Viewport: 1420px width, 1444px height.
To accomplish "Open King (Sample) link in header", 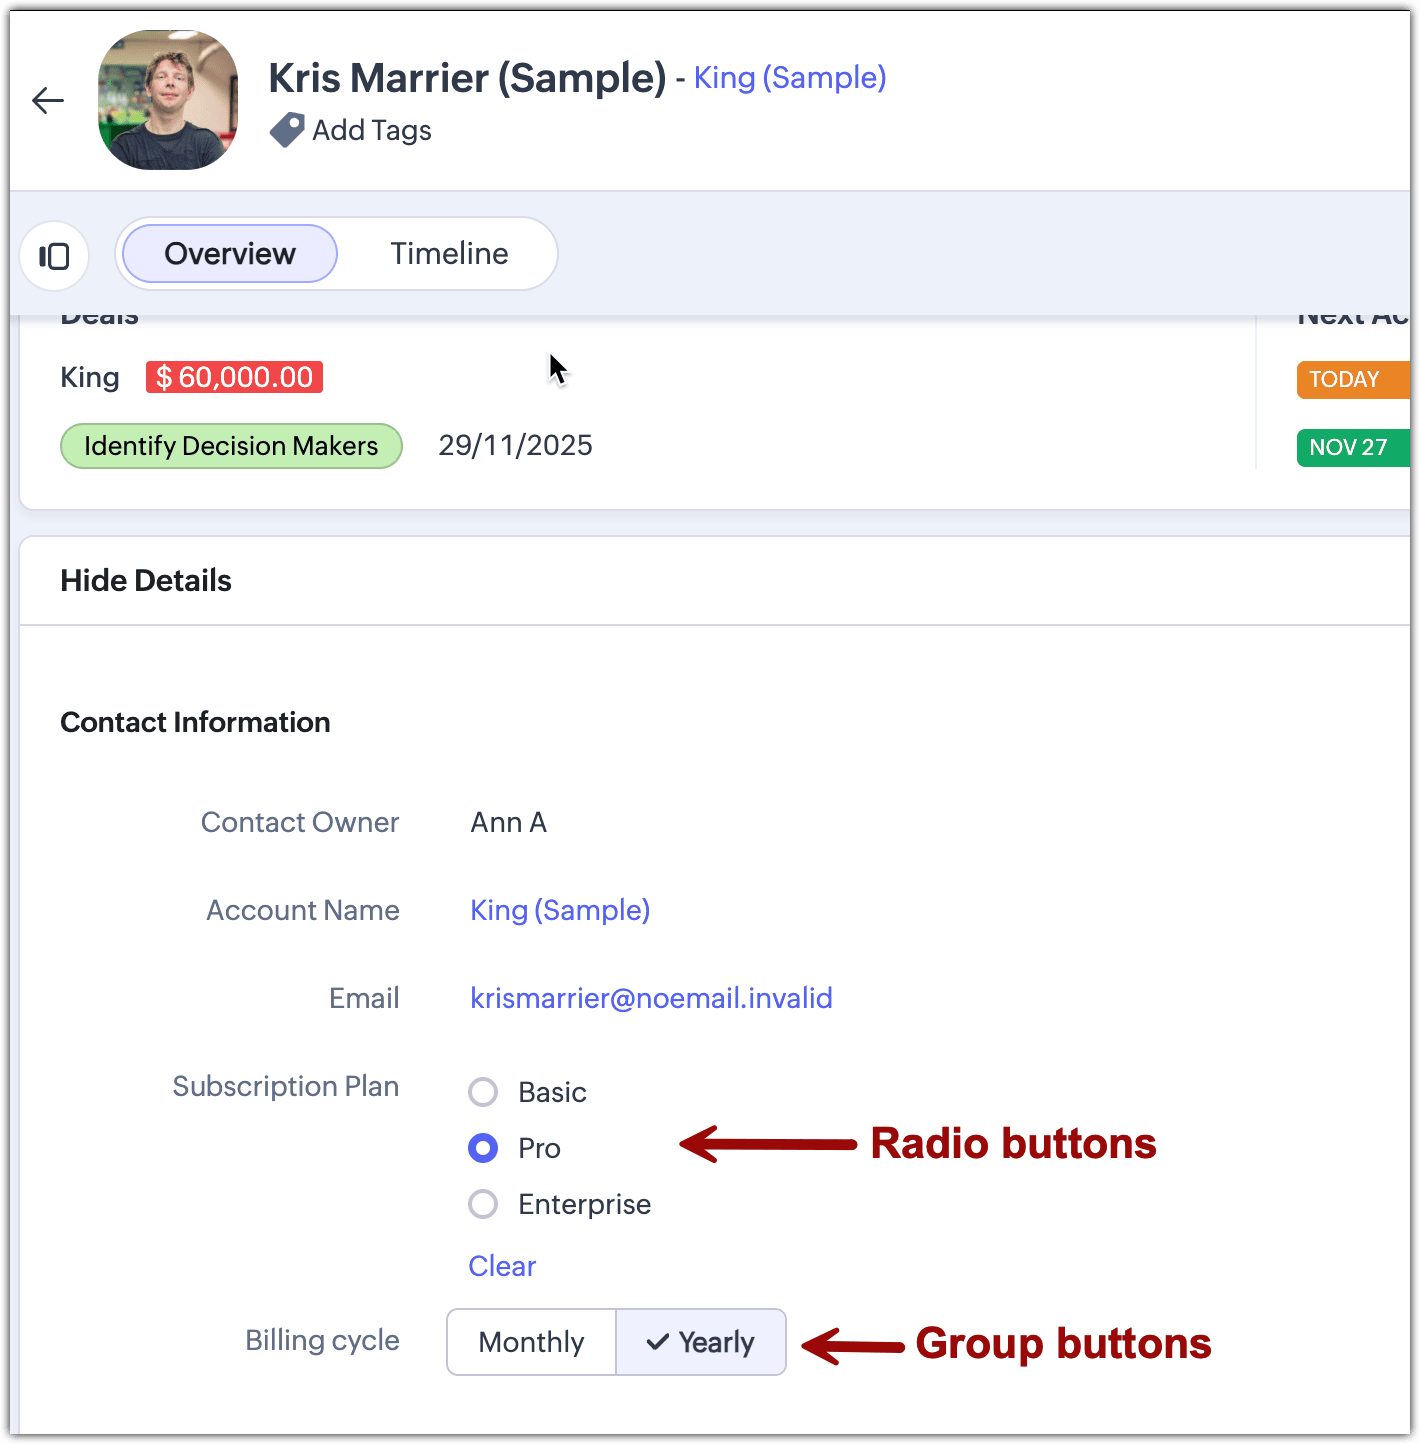I will (x=790, y=78).
